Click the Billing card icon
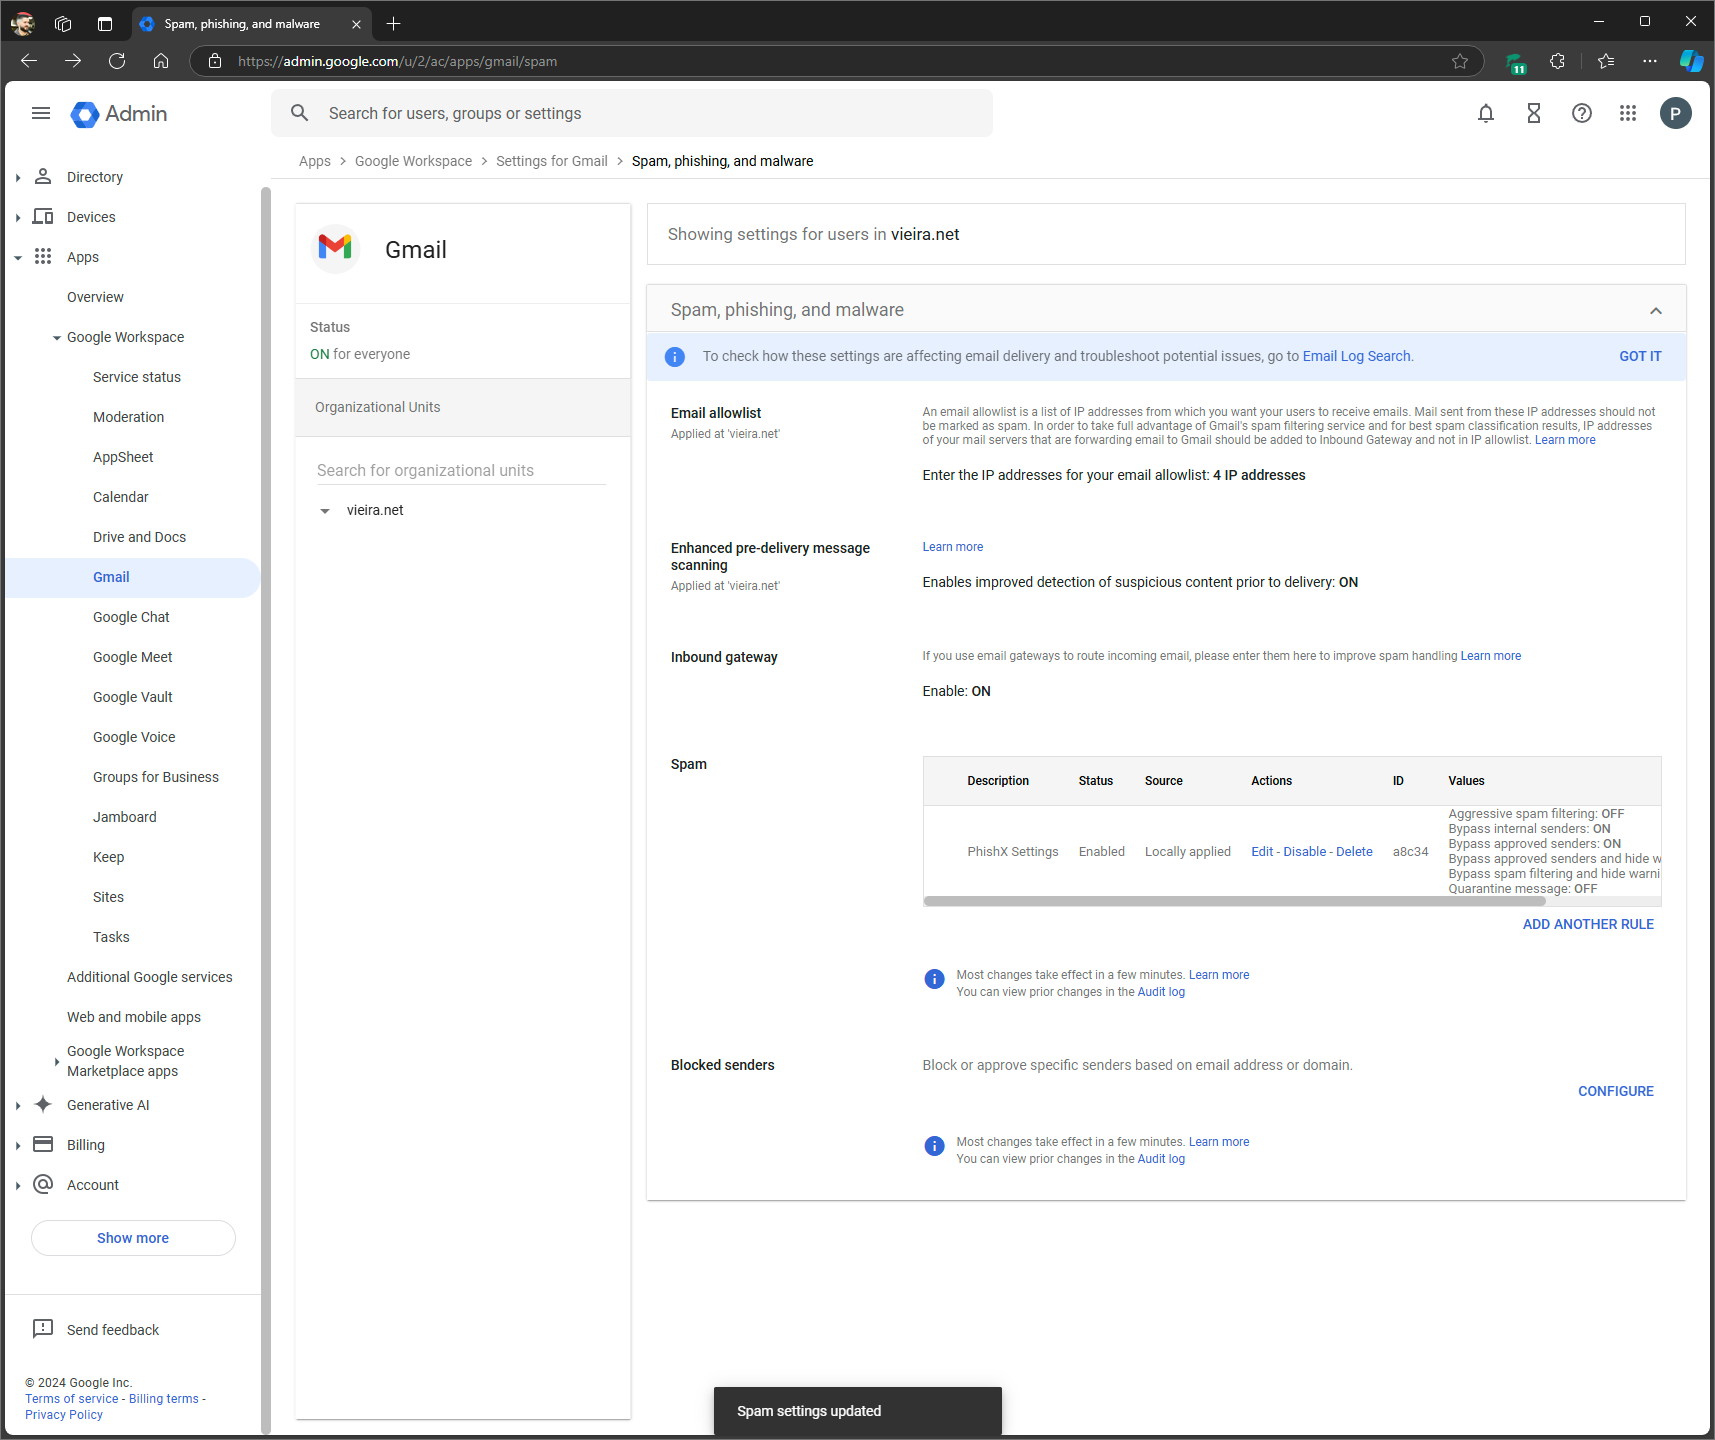The height and width of the screenshot is (1440, 1715). point(43,1144)
